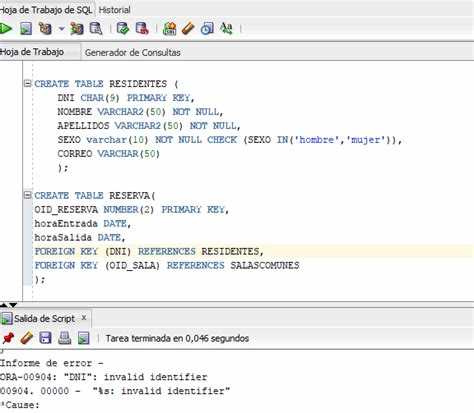Switch to the Hoja de Trabajo de SQL tab

tap(47, 10)
